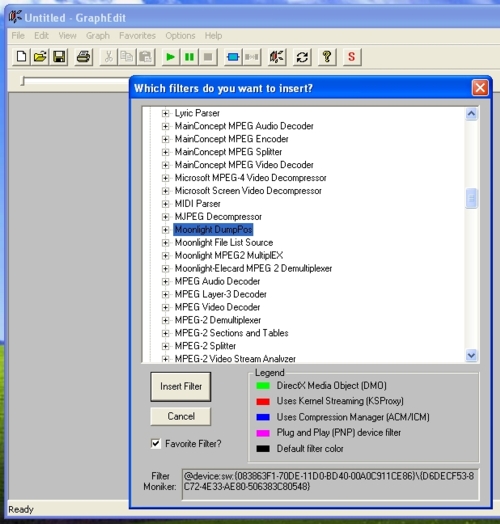Screen dimensions: 500x524
Task: Select Microsoft Screen Video Decompressor filter
Action: point(248,191)
